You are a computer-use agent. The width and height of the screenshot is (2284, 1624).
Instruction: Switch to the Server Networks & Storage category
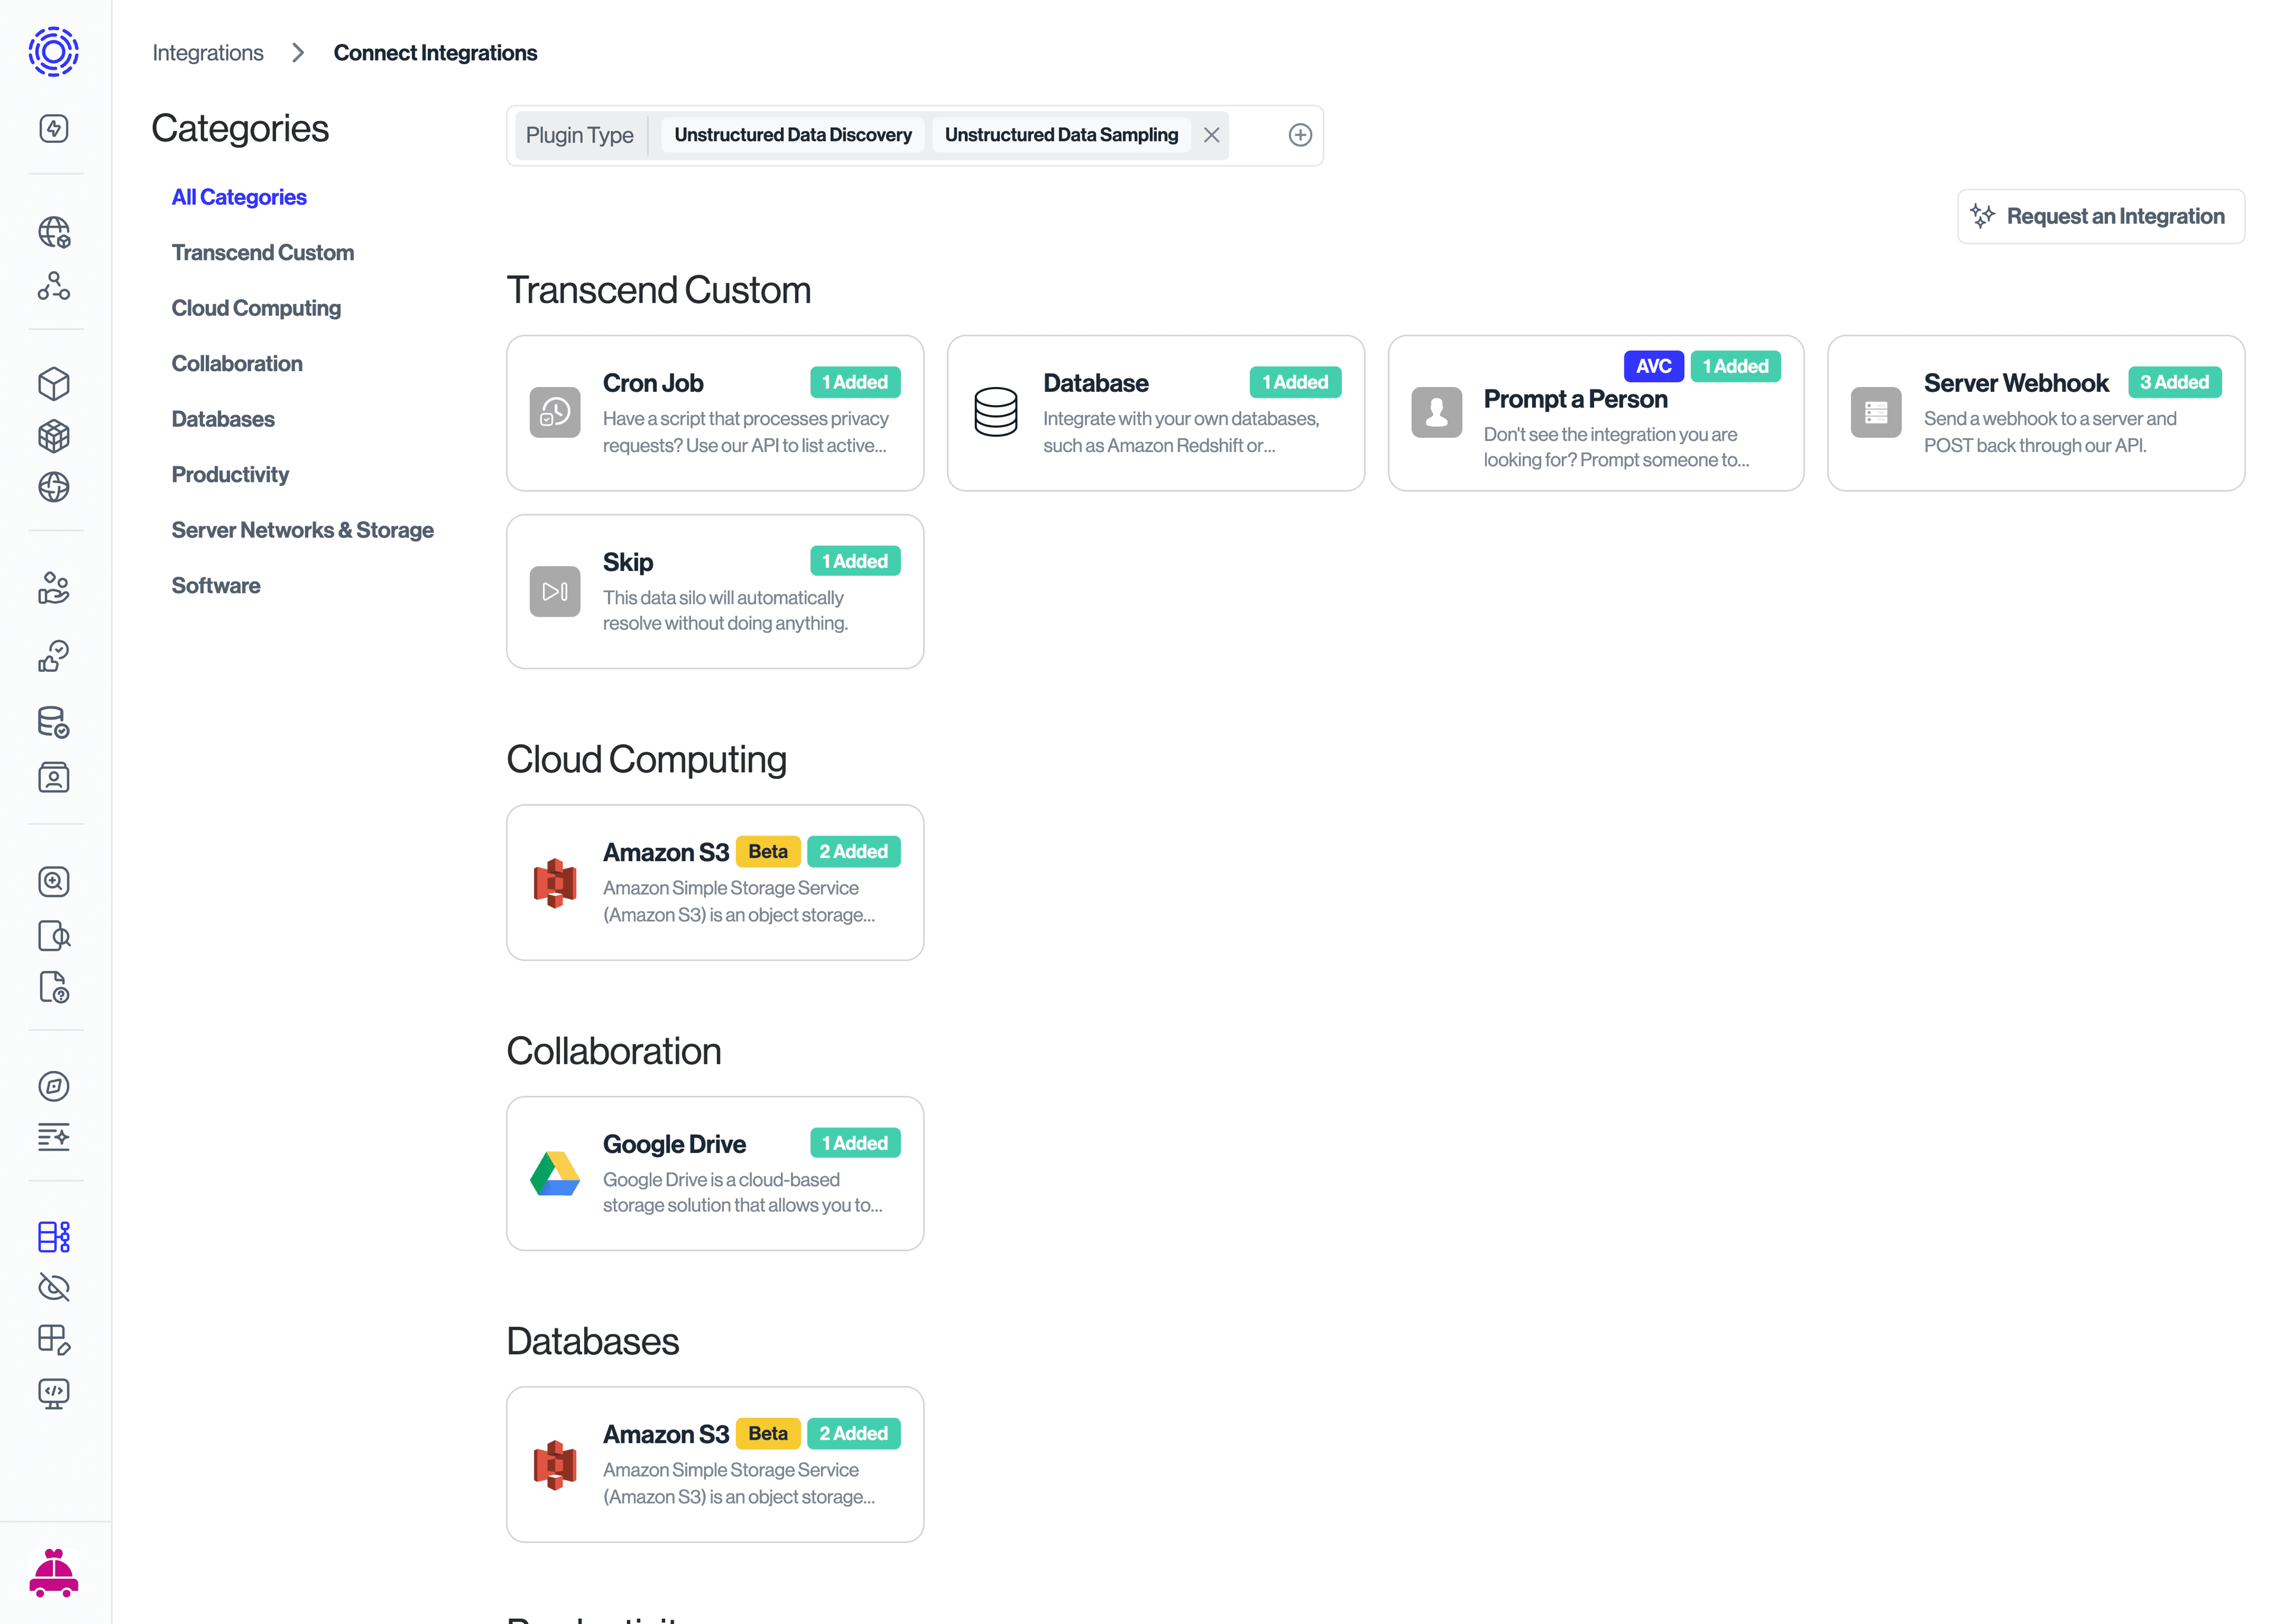pyautogui.click(x=302, y=529)
